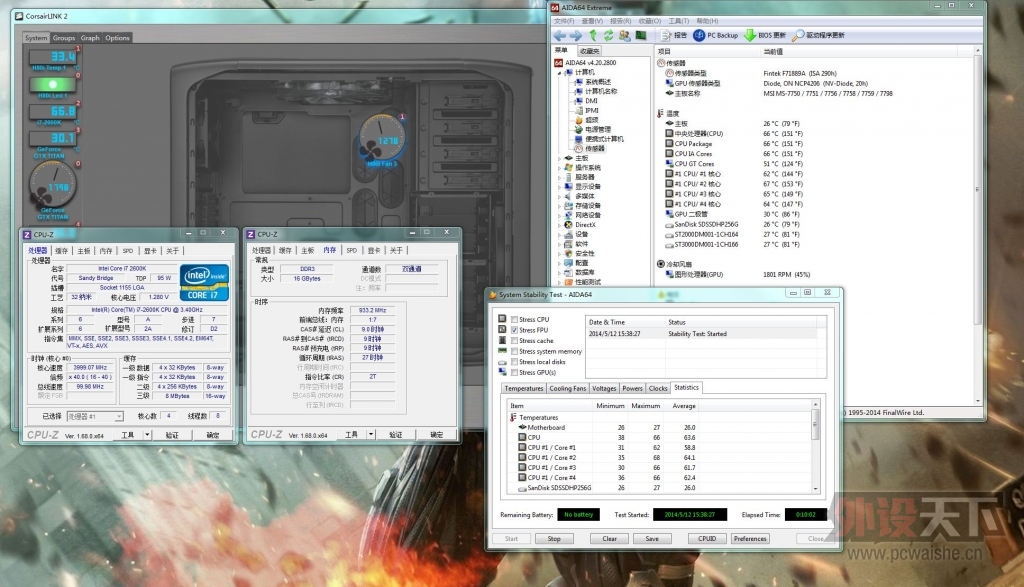Click the 驱动程序更新 magnifier button
The image size is (1024, 587).
pos(818,35)
